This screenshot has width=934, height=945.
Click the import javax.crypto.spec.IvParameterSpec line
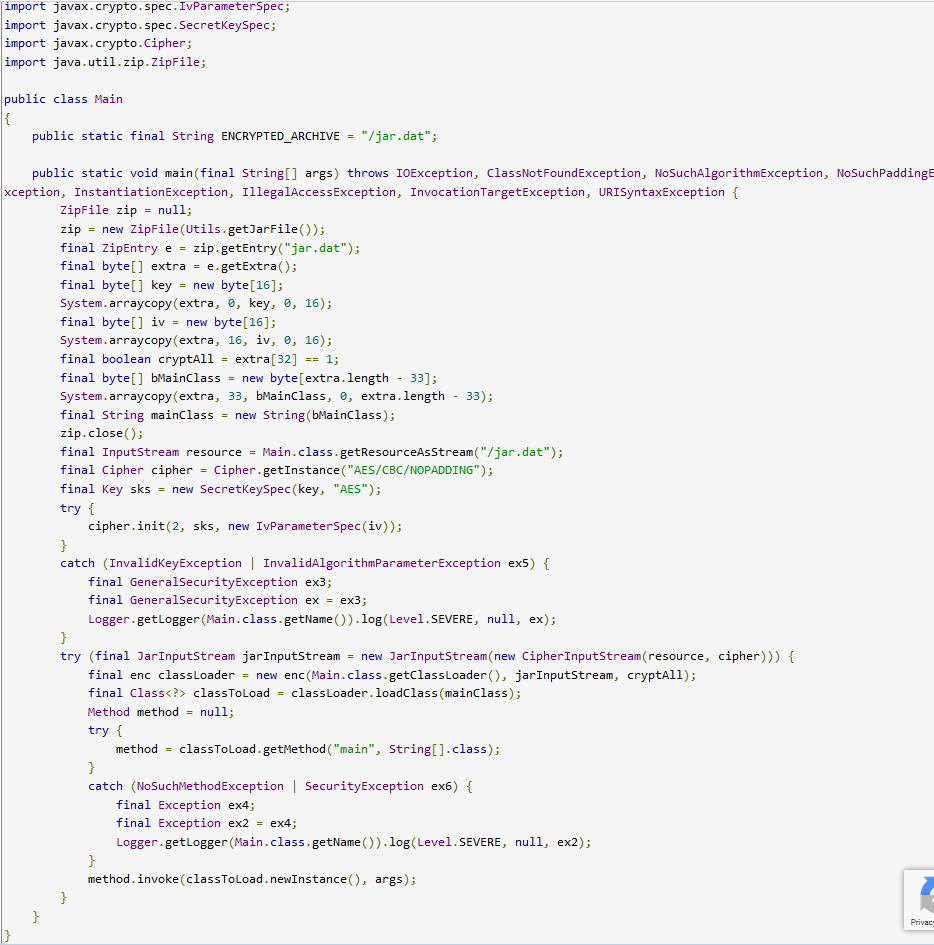coord(147,7)
